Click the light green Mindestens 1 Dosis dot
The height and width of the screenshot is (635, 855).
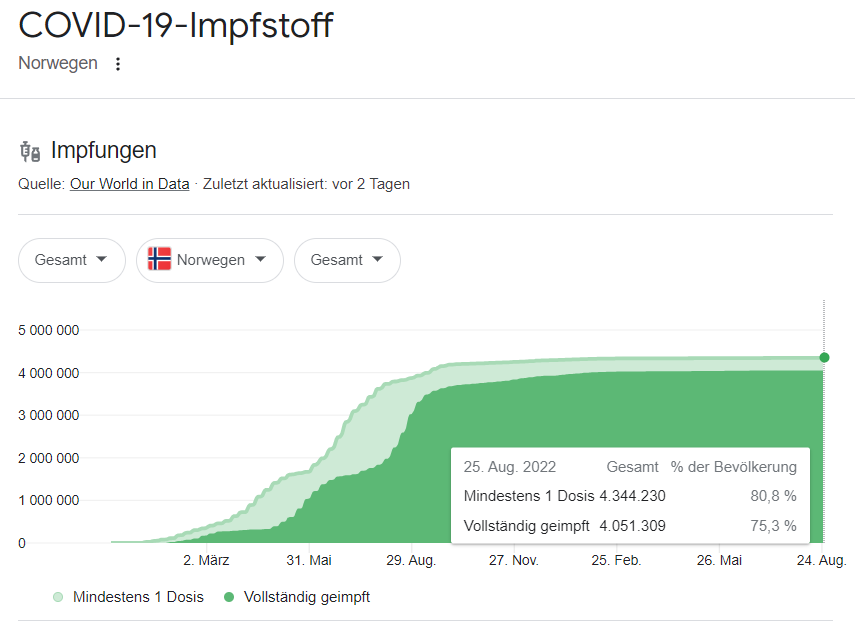[x=58, y=597]
